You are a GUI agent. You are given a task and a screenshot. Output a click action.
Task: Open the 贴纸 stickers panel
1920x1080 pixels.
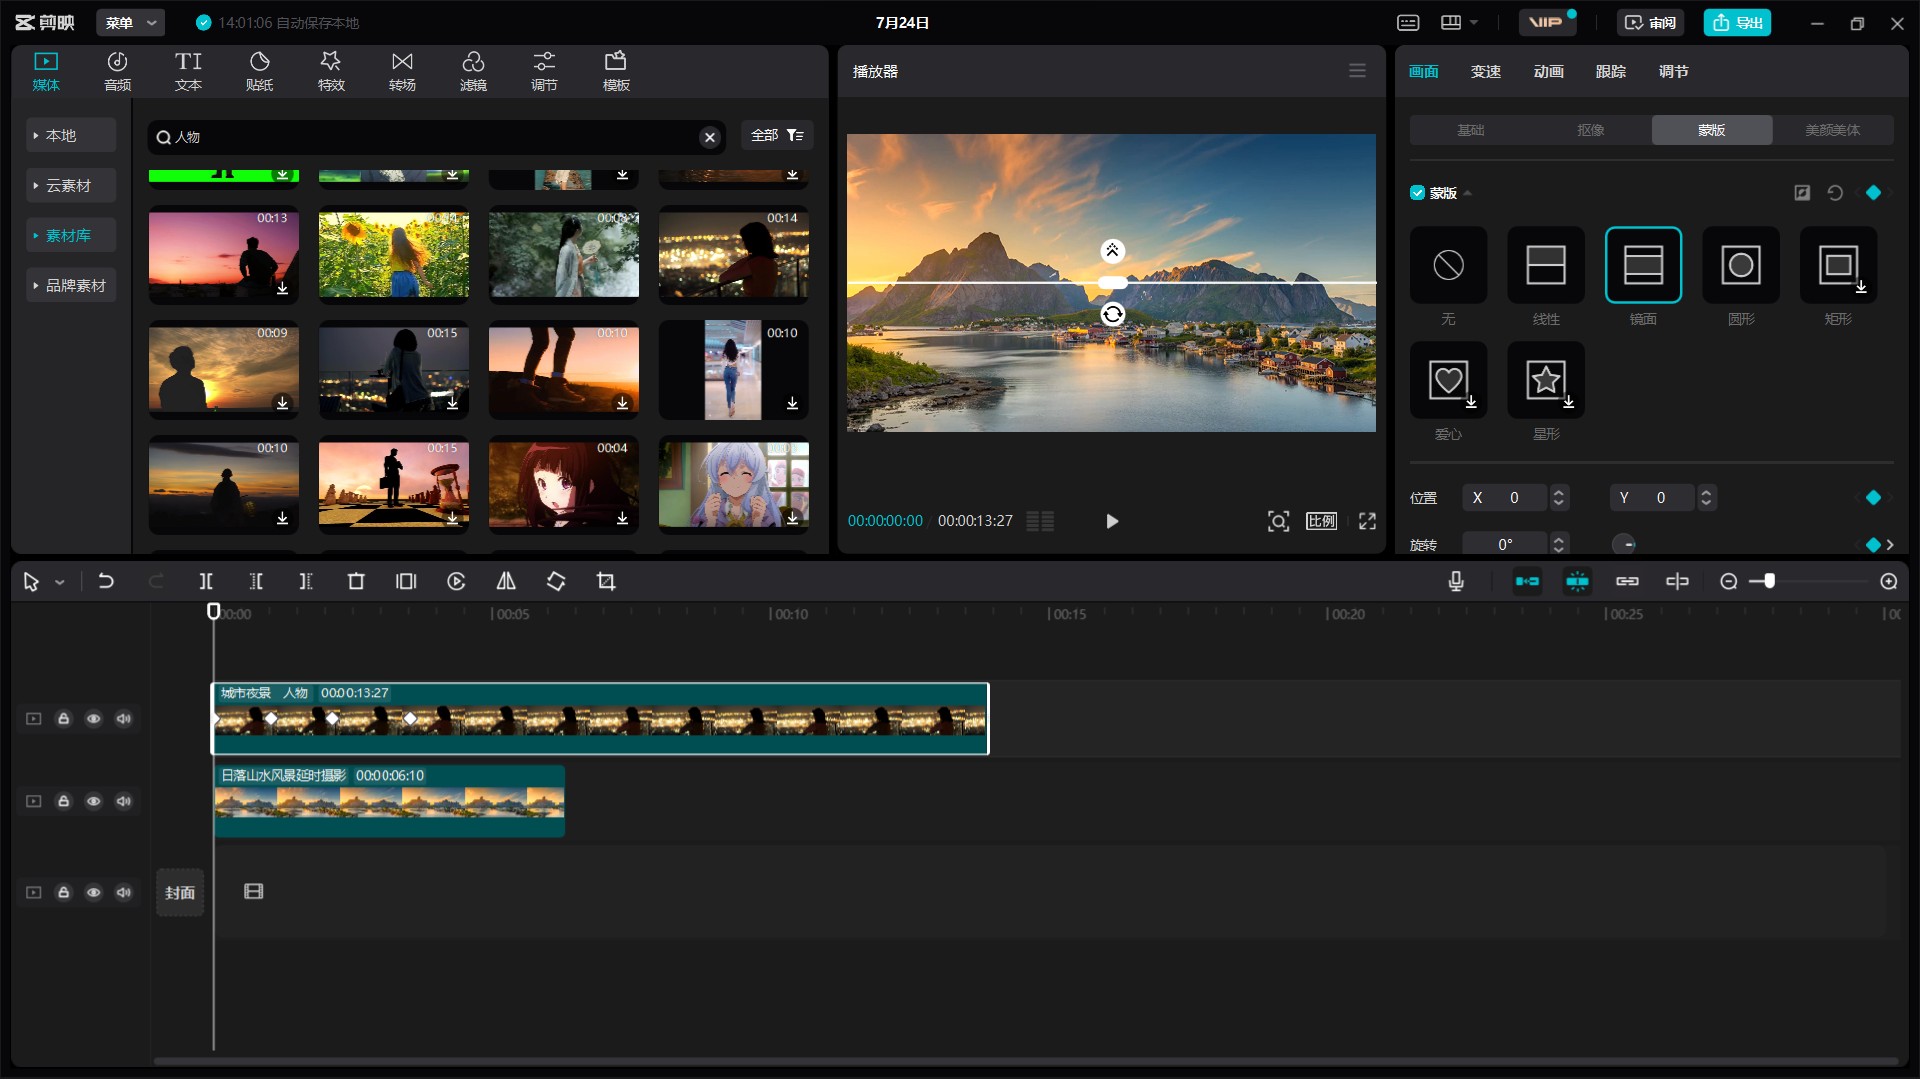(259, 71)
